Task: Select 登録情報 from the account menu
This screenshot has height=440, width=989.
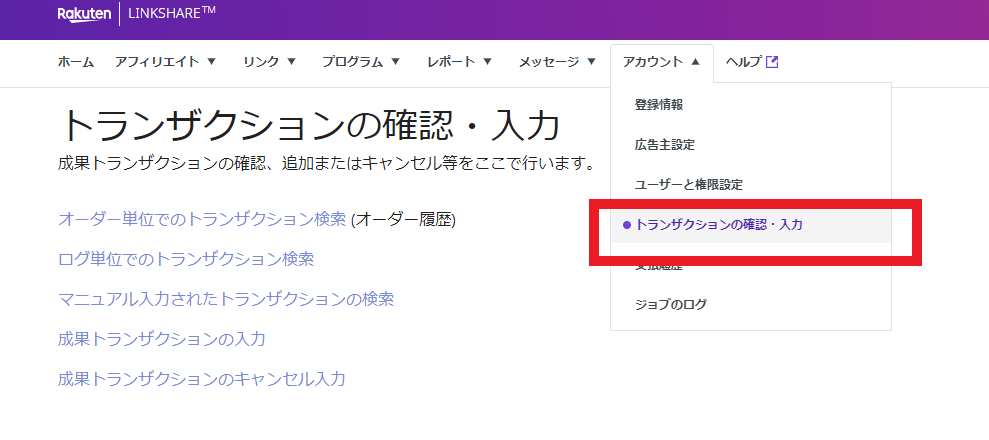Action: click(659, 105)
